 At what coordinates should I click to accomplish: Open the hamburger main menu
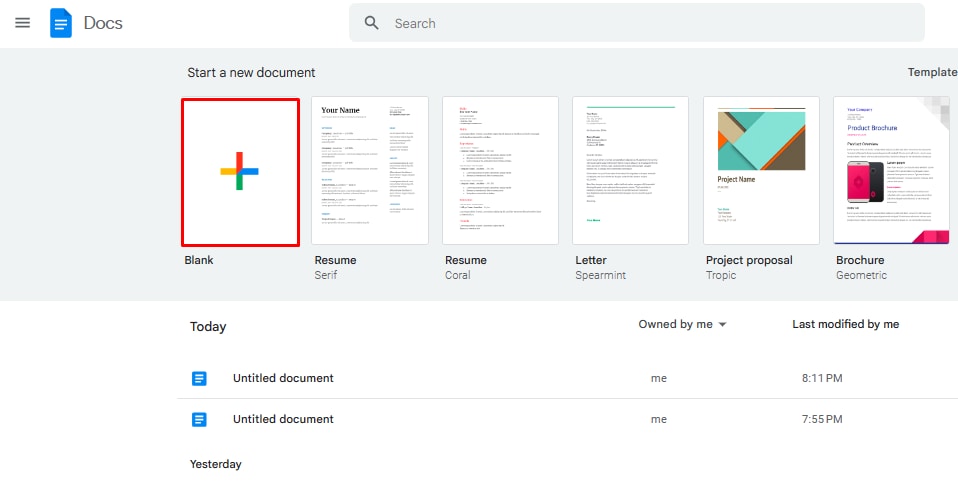coord(22,23)
